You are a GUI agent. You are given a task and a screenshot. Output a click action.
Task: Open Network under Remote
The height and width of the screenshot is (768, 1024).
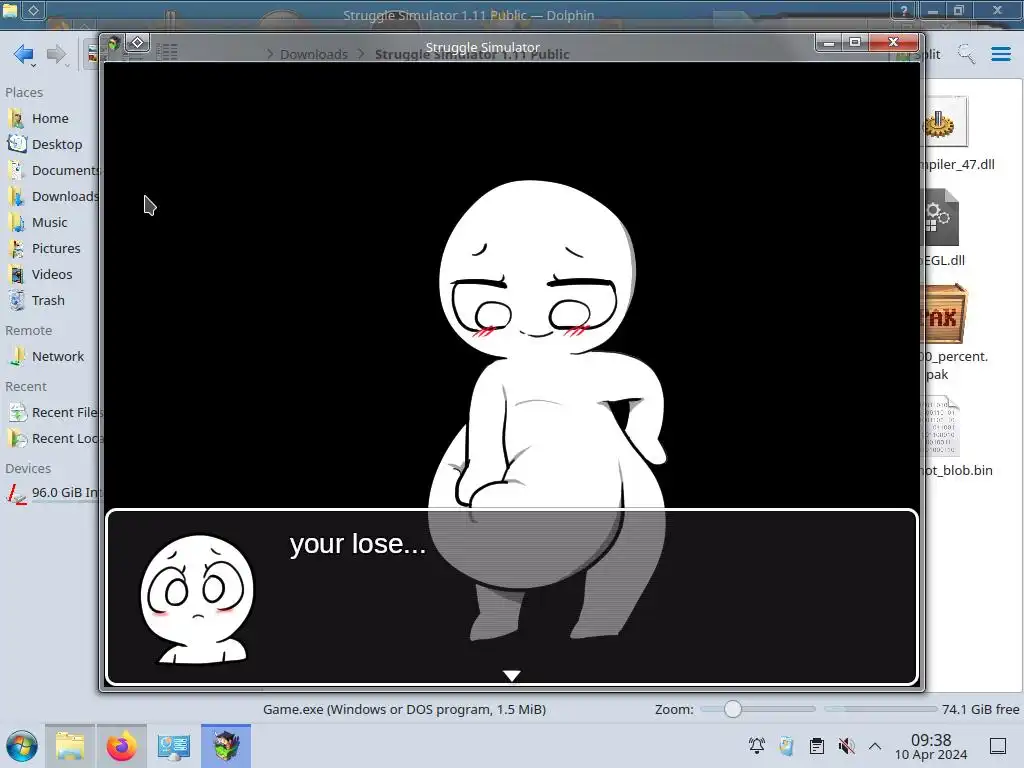coord(50,357)
